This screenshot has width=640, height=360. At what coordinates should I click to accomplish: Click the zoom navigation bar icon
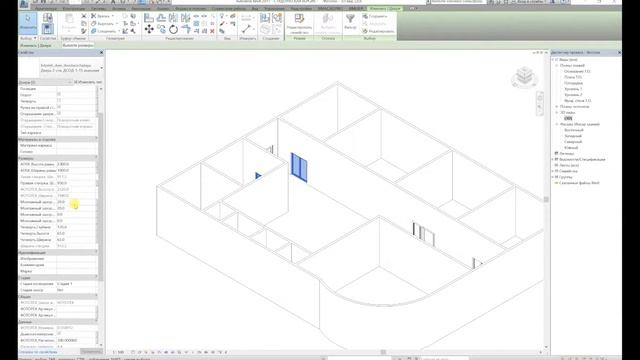pyautogui.click(x=540, y=107)
